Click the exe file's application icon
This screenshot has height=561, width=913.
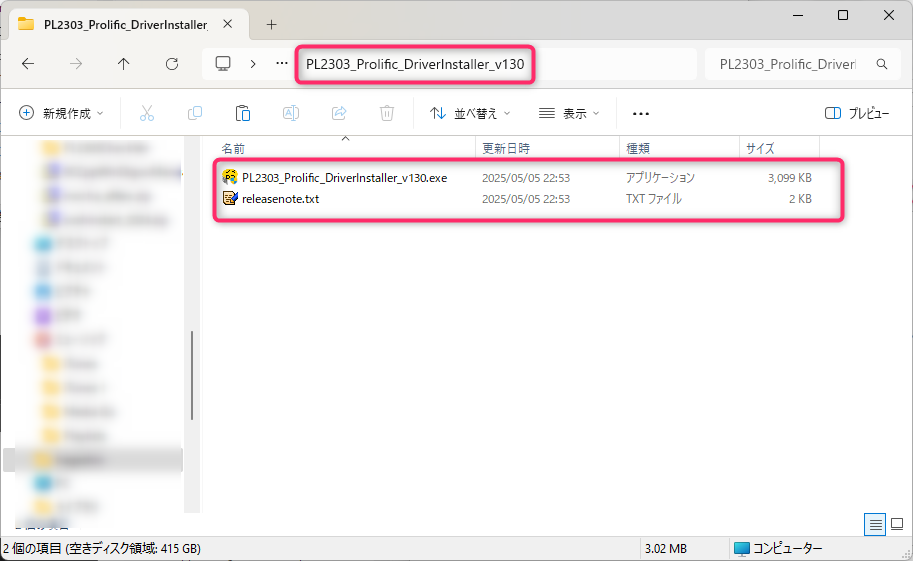click(x=230, y=177)
